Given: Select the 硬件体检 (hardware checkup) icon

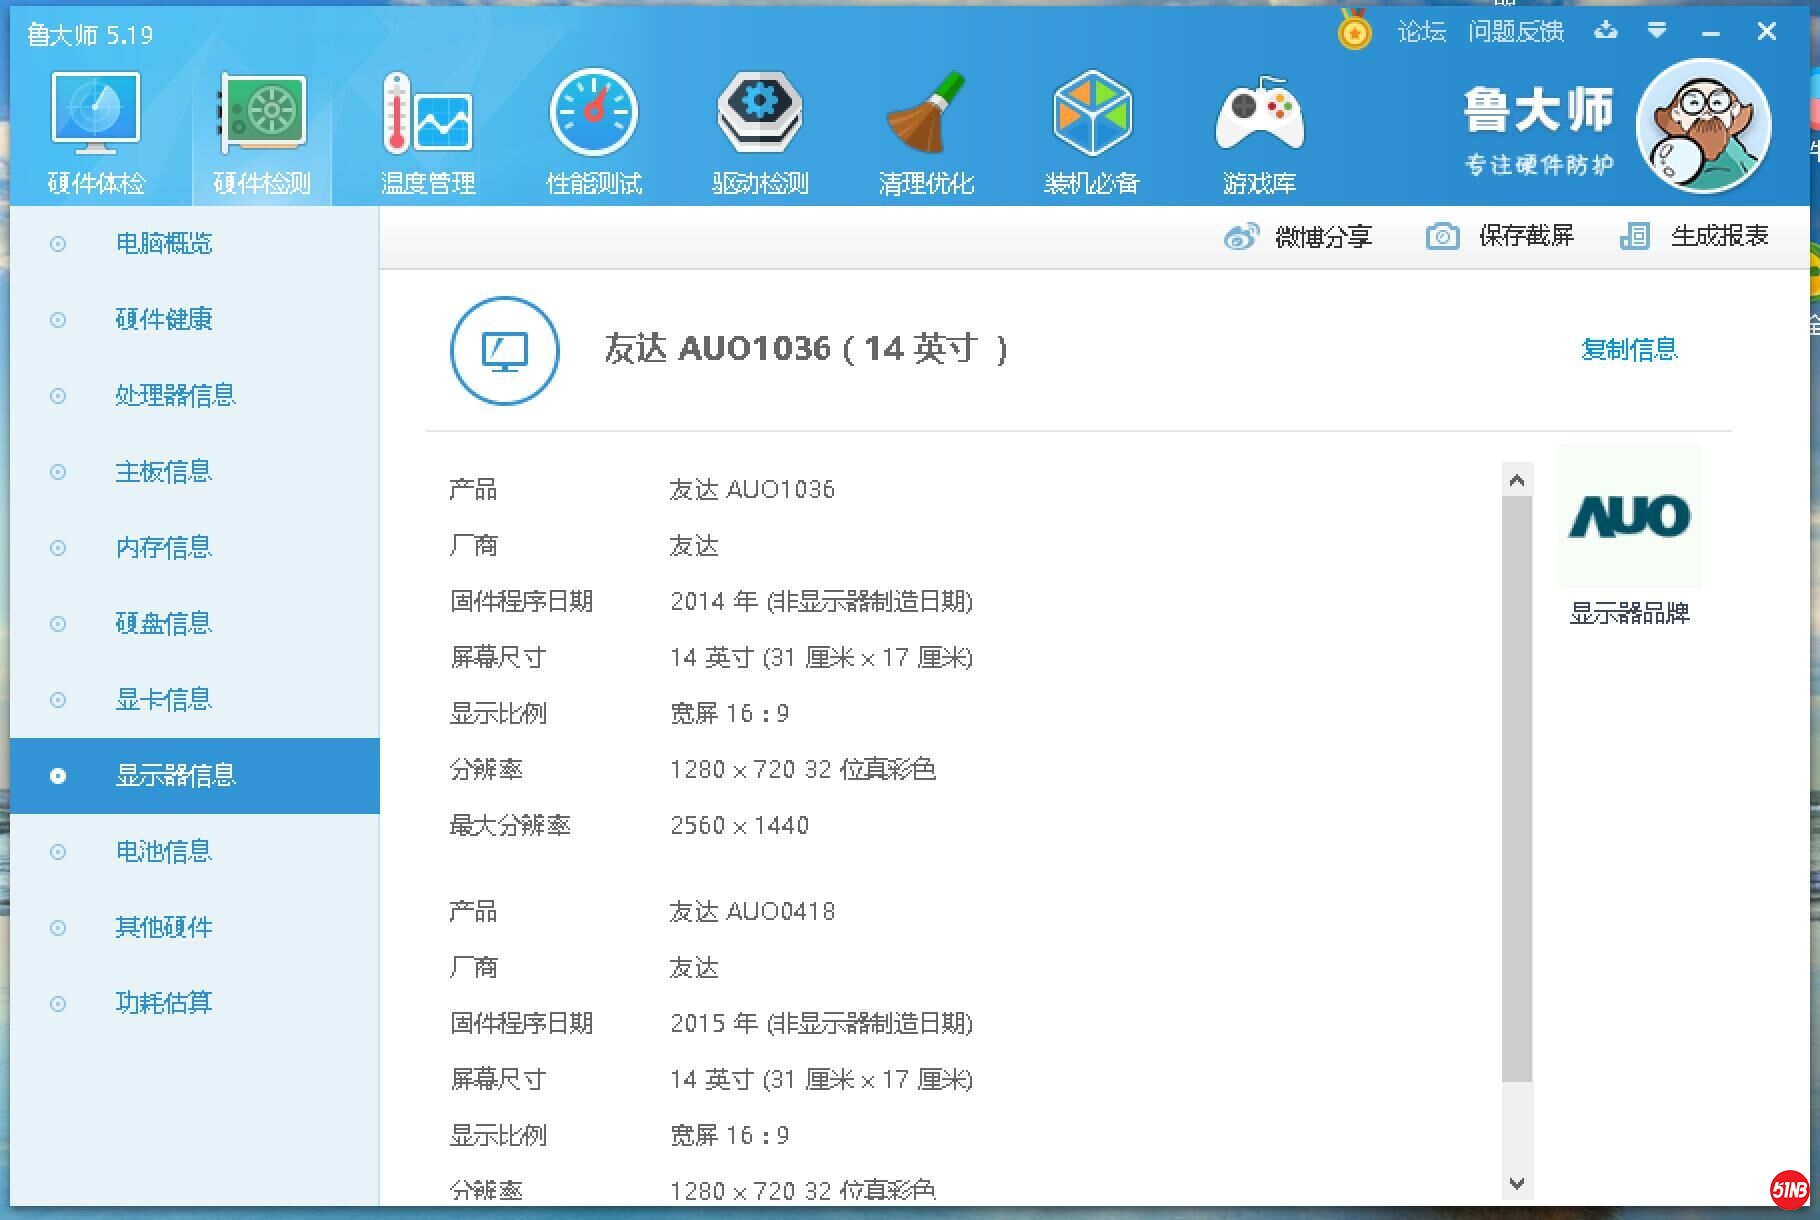Looking at the screenshot, I should (95, 125).
